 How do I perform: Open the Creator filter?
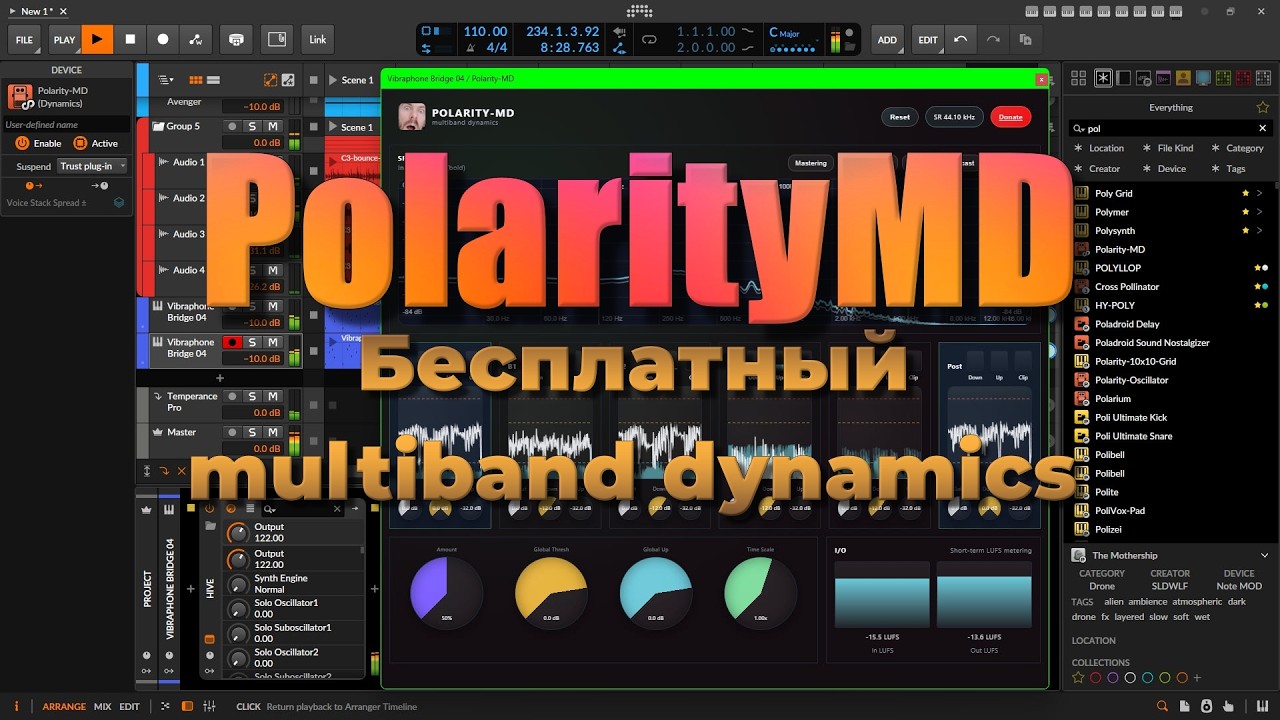[x=1097, y=169]
